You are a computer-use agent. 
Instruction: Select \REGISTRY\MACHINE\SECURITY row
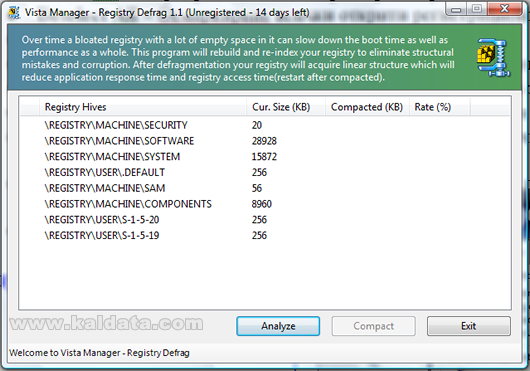[x=265, y=125]
